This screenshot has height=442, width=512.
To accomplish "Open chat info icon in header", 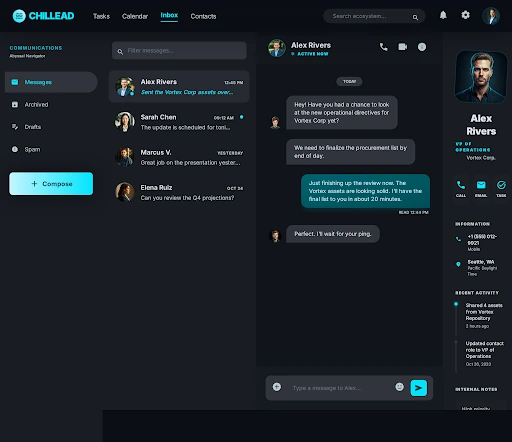I will click(422, 47).
